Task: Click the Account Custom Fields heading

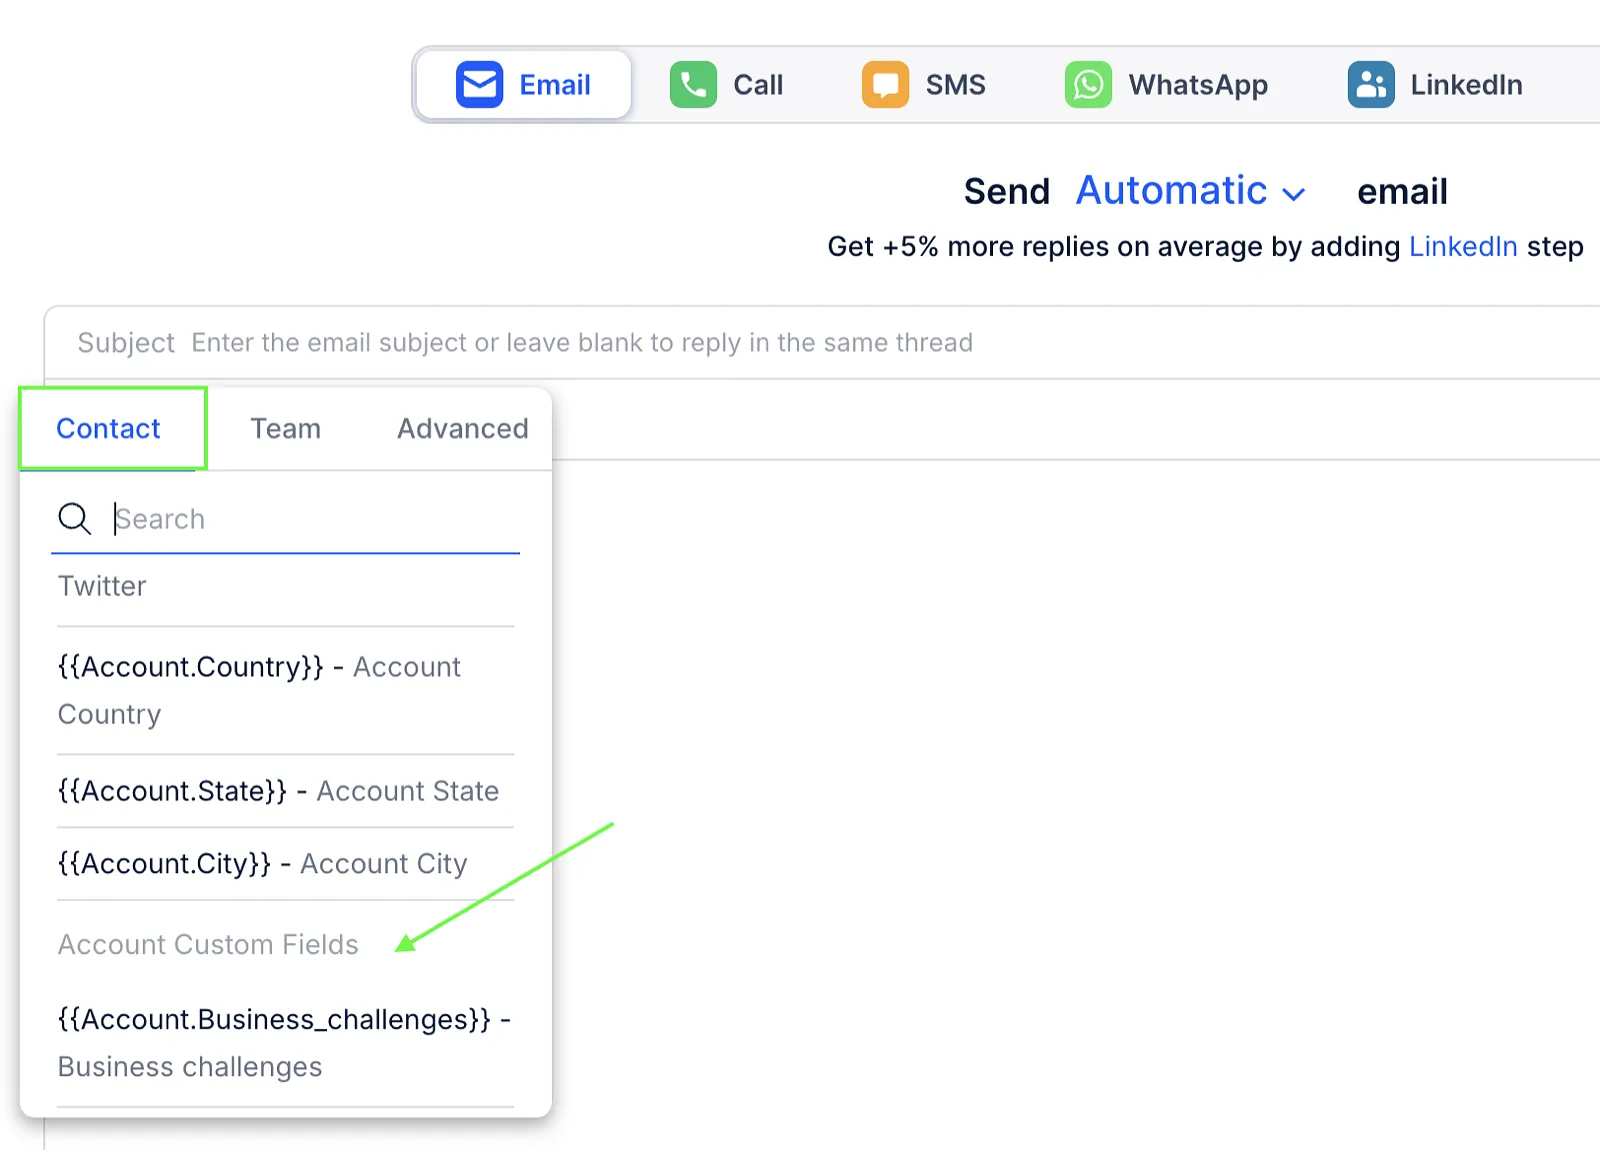Action: (208, 944)
